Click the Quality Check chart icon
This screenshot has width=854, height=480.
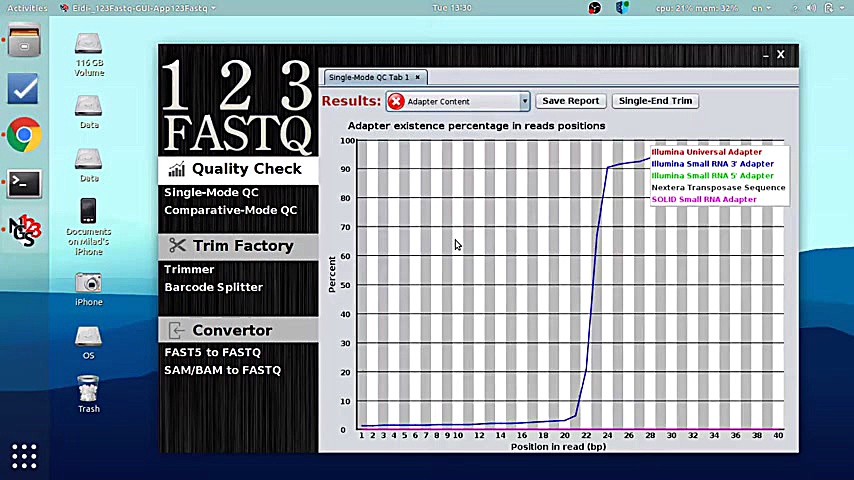coord(177,169)
